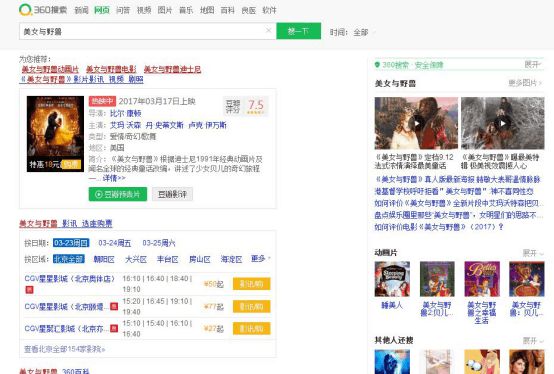
Task: Select the active 网页 tab
Action: point(102,10)
